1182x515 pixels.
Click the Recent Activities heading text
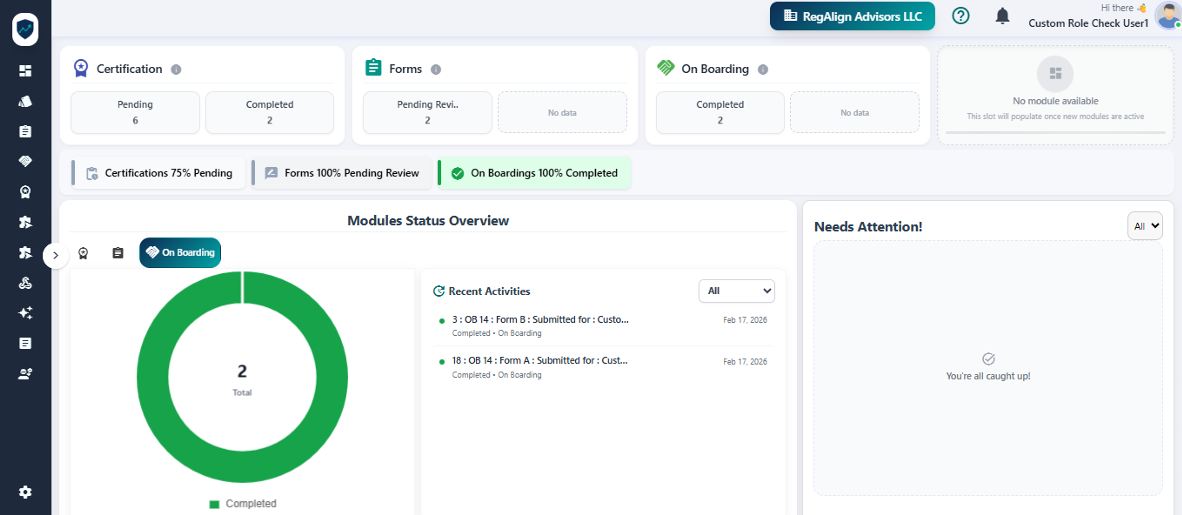489,291
